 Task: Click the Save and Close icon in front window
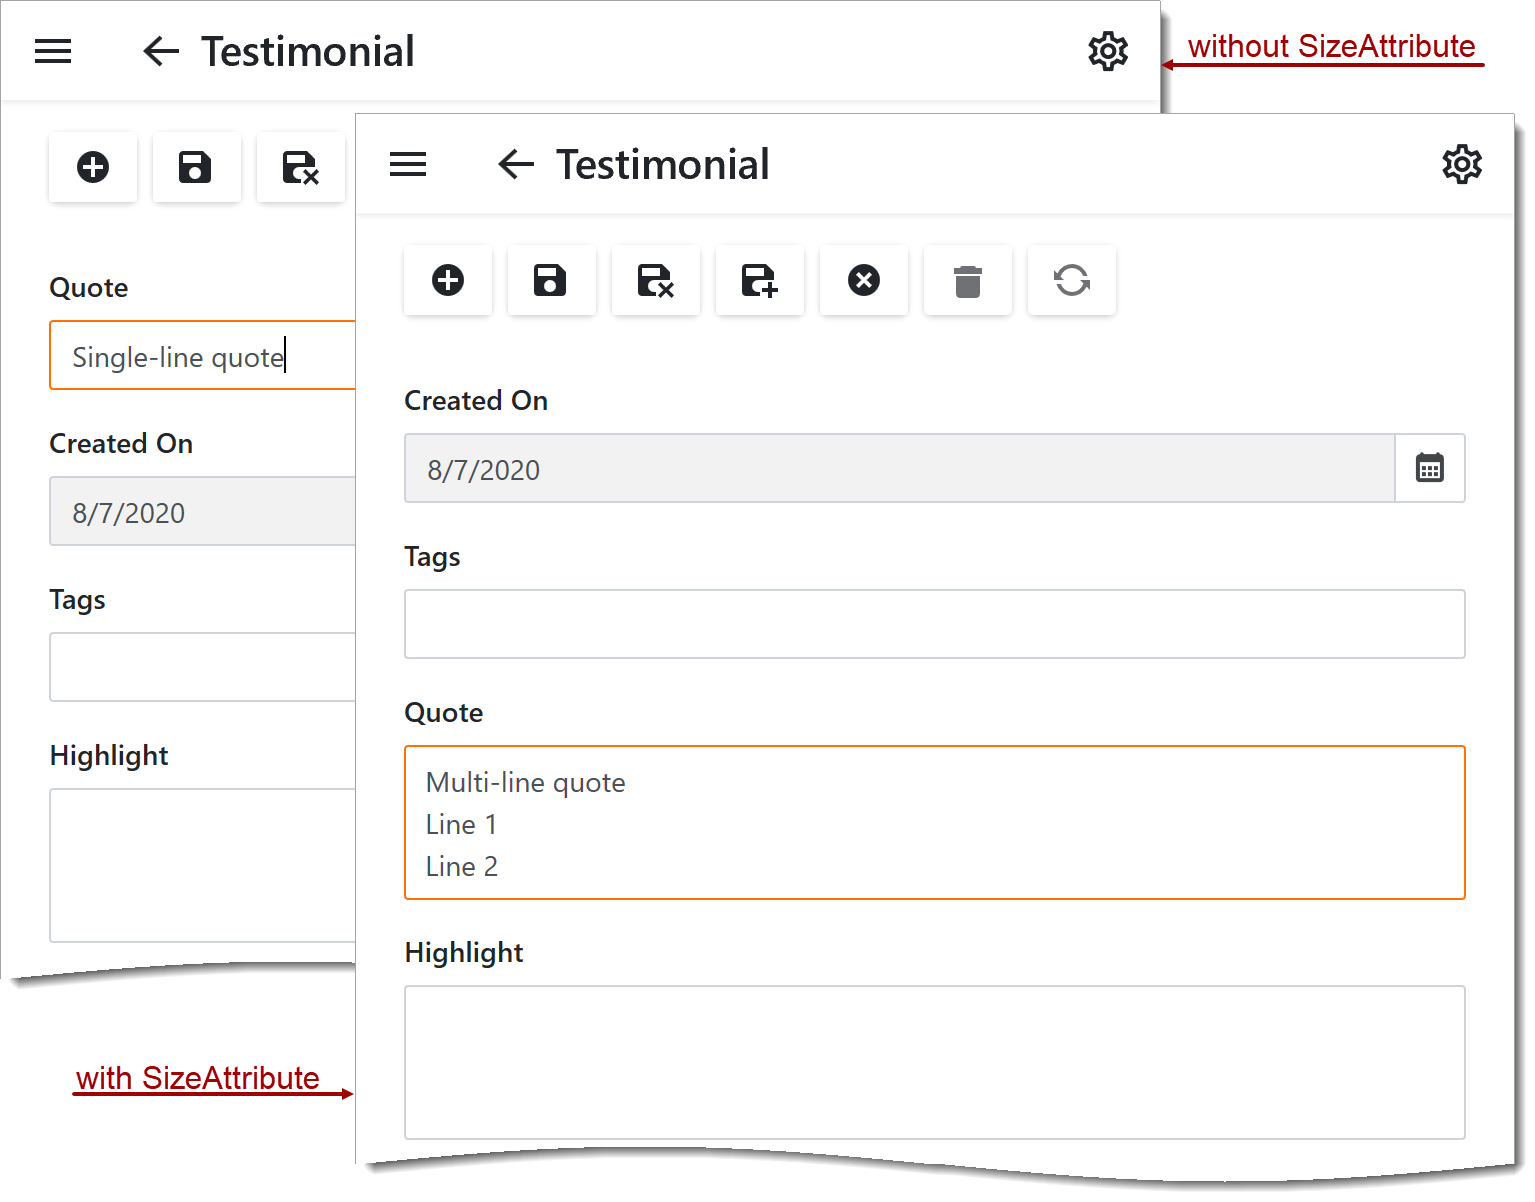(x=655, y=280)
